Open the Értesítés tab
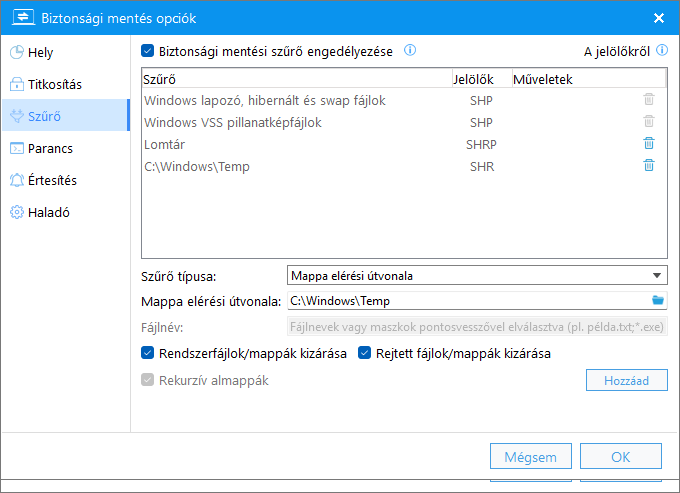This screenshot has height=493, width=680. tap(66, 180)
